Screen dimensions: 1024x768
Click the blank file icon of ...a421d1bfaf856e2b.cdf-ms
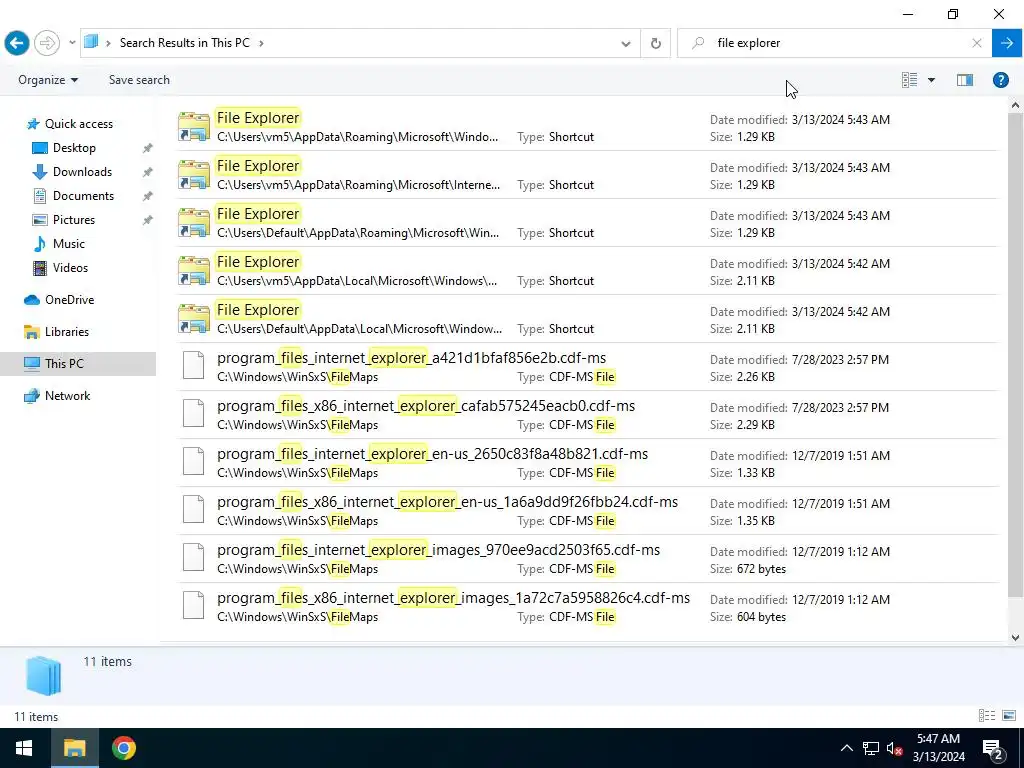click(x=193, y=365)
